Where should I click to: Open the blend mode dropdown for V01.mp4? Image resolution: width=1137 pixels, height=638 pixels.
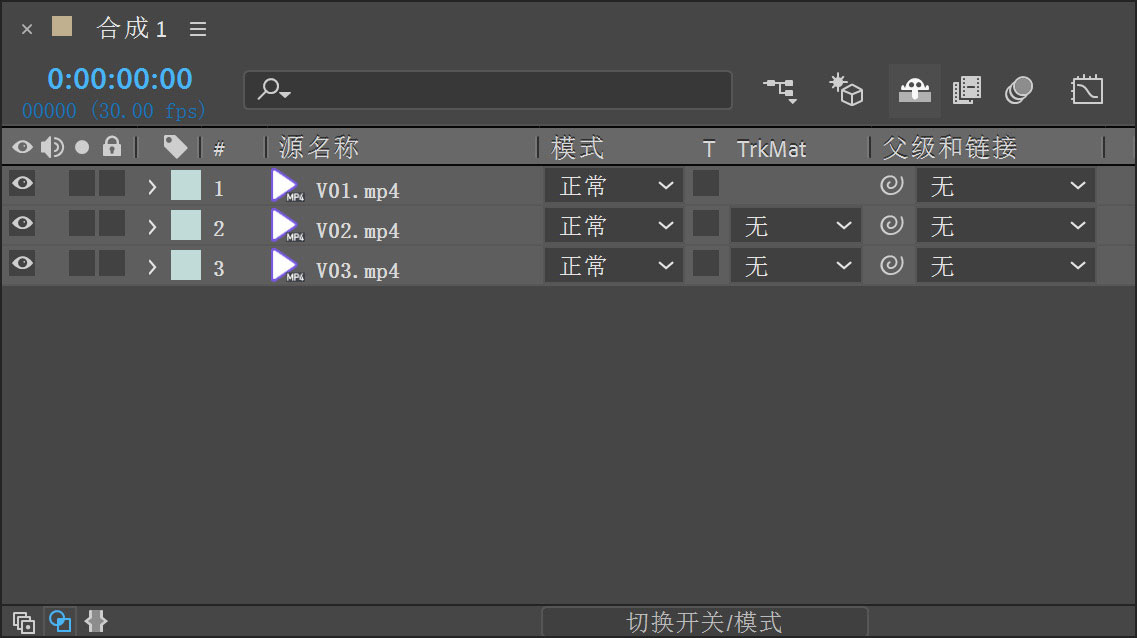(x=613, y=186)
